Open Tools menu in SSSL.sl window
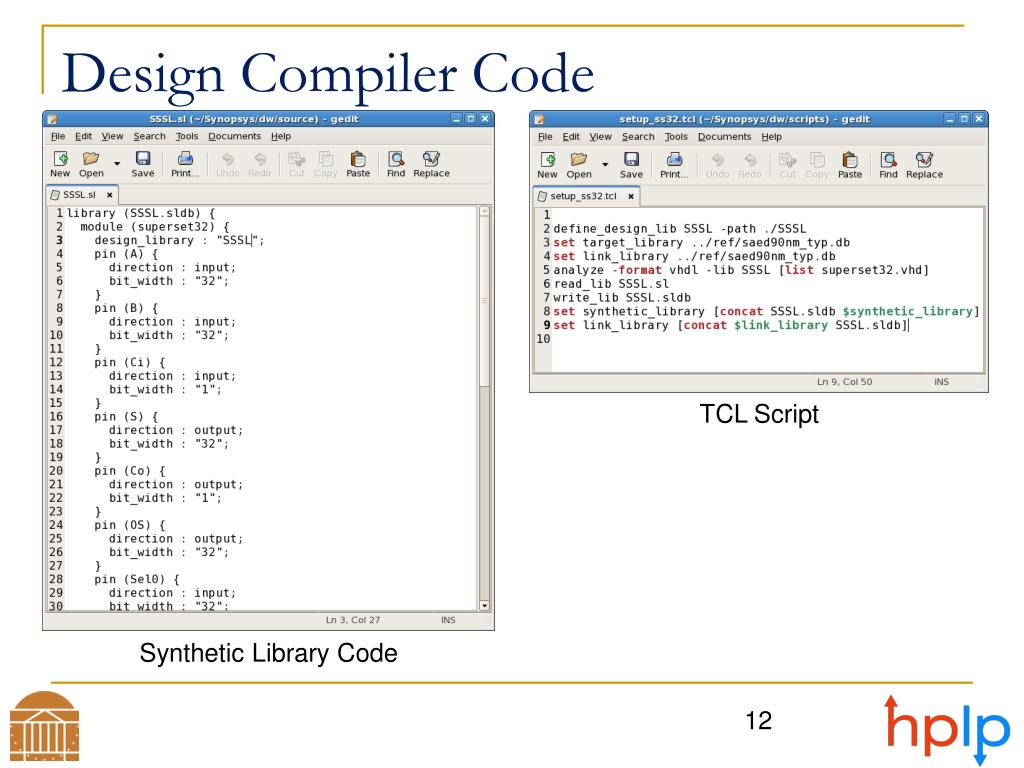The height and width of the screenshot is (768, 1024). point(187,136)
